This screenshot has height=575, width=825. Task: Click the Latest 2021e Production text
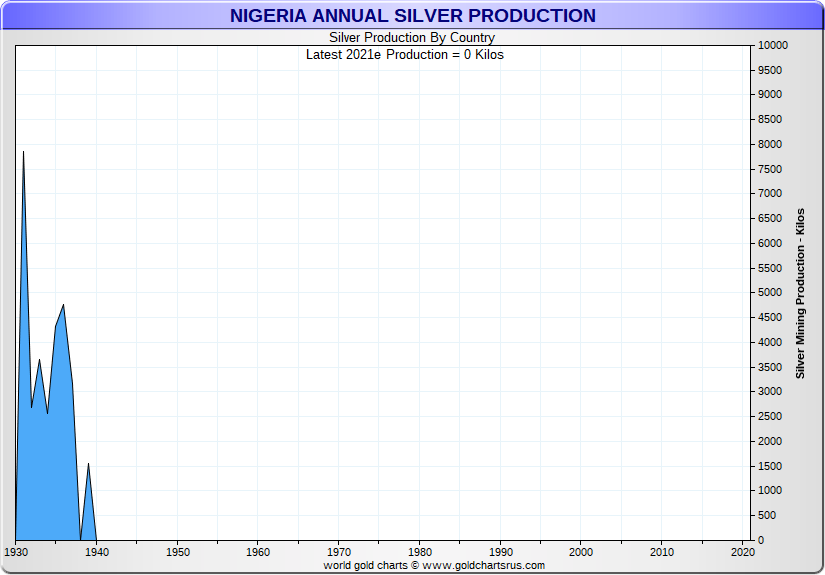404,54
